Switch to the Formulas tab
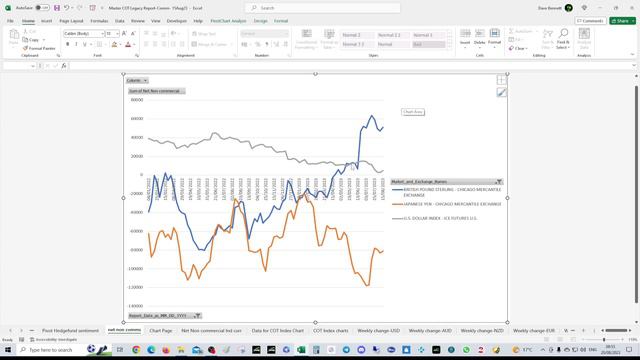Viewport: 640px width, 360px height. pos(99,21)
